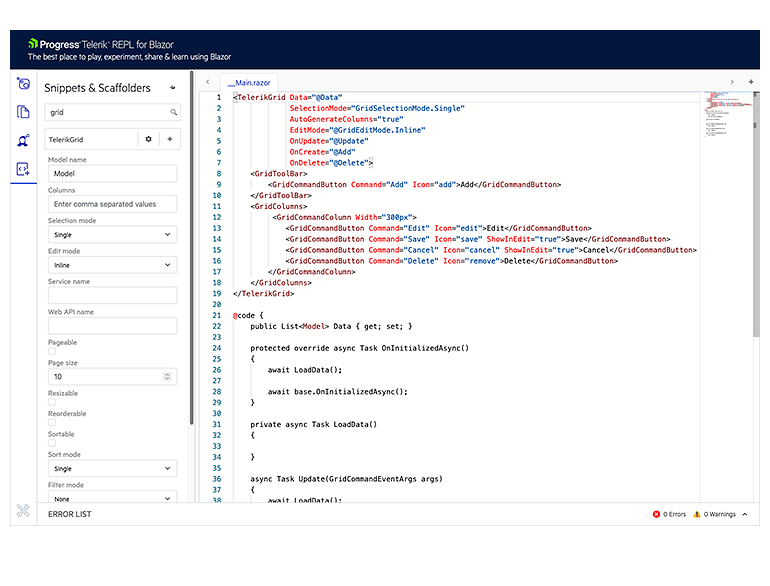
Task: Open the Selection mode dropdown
Action: (x=112, y=235)
